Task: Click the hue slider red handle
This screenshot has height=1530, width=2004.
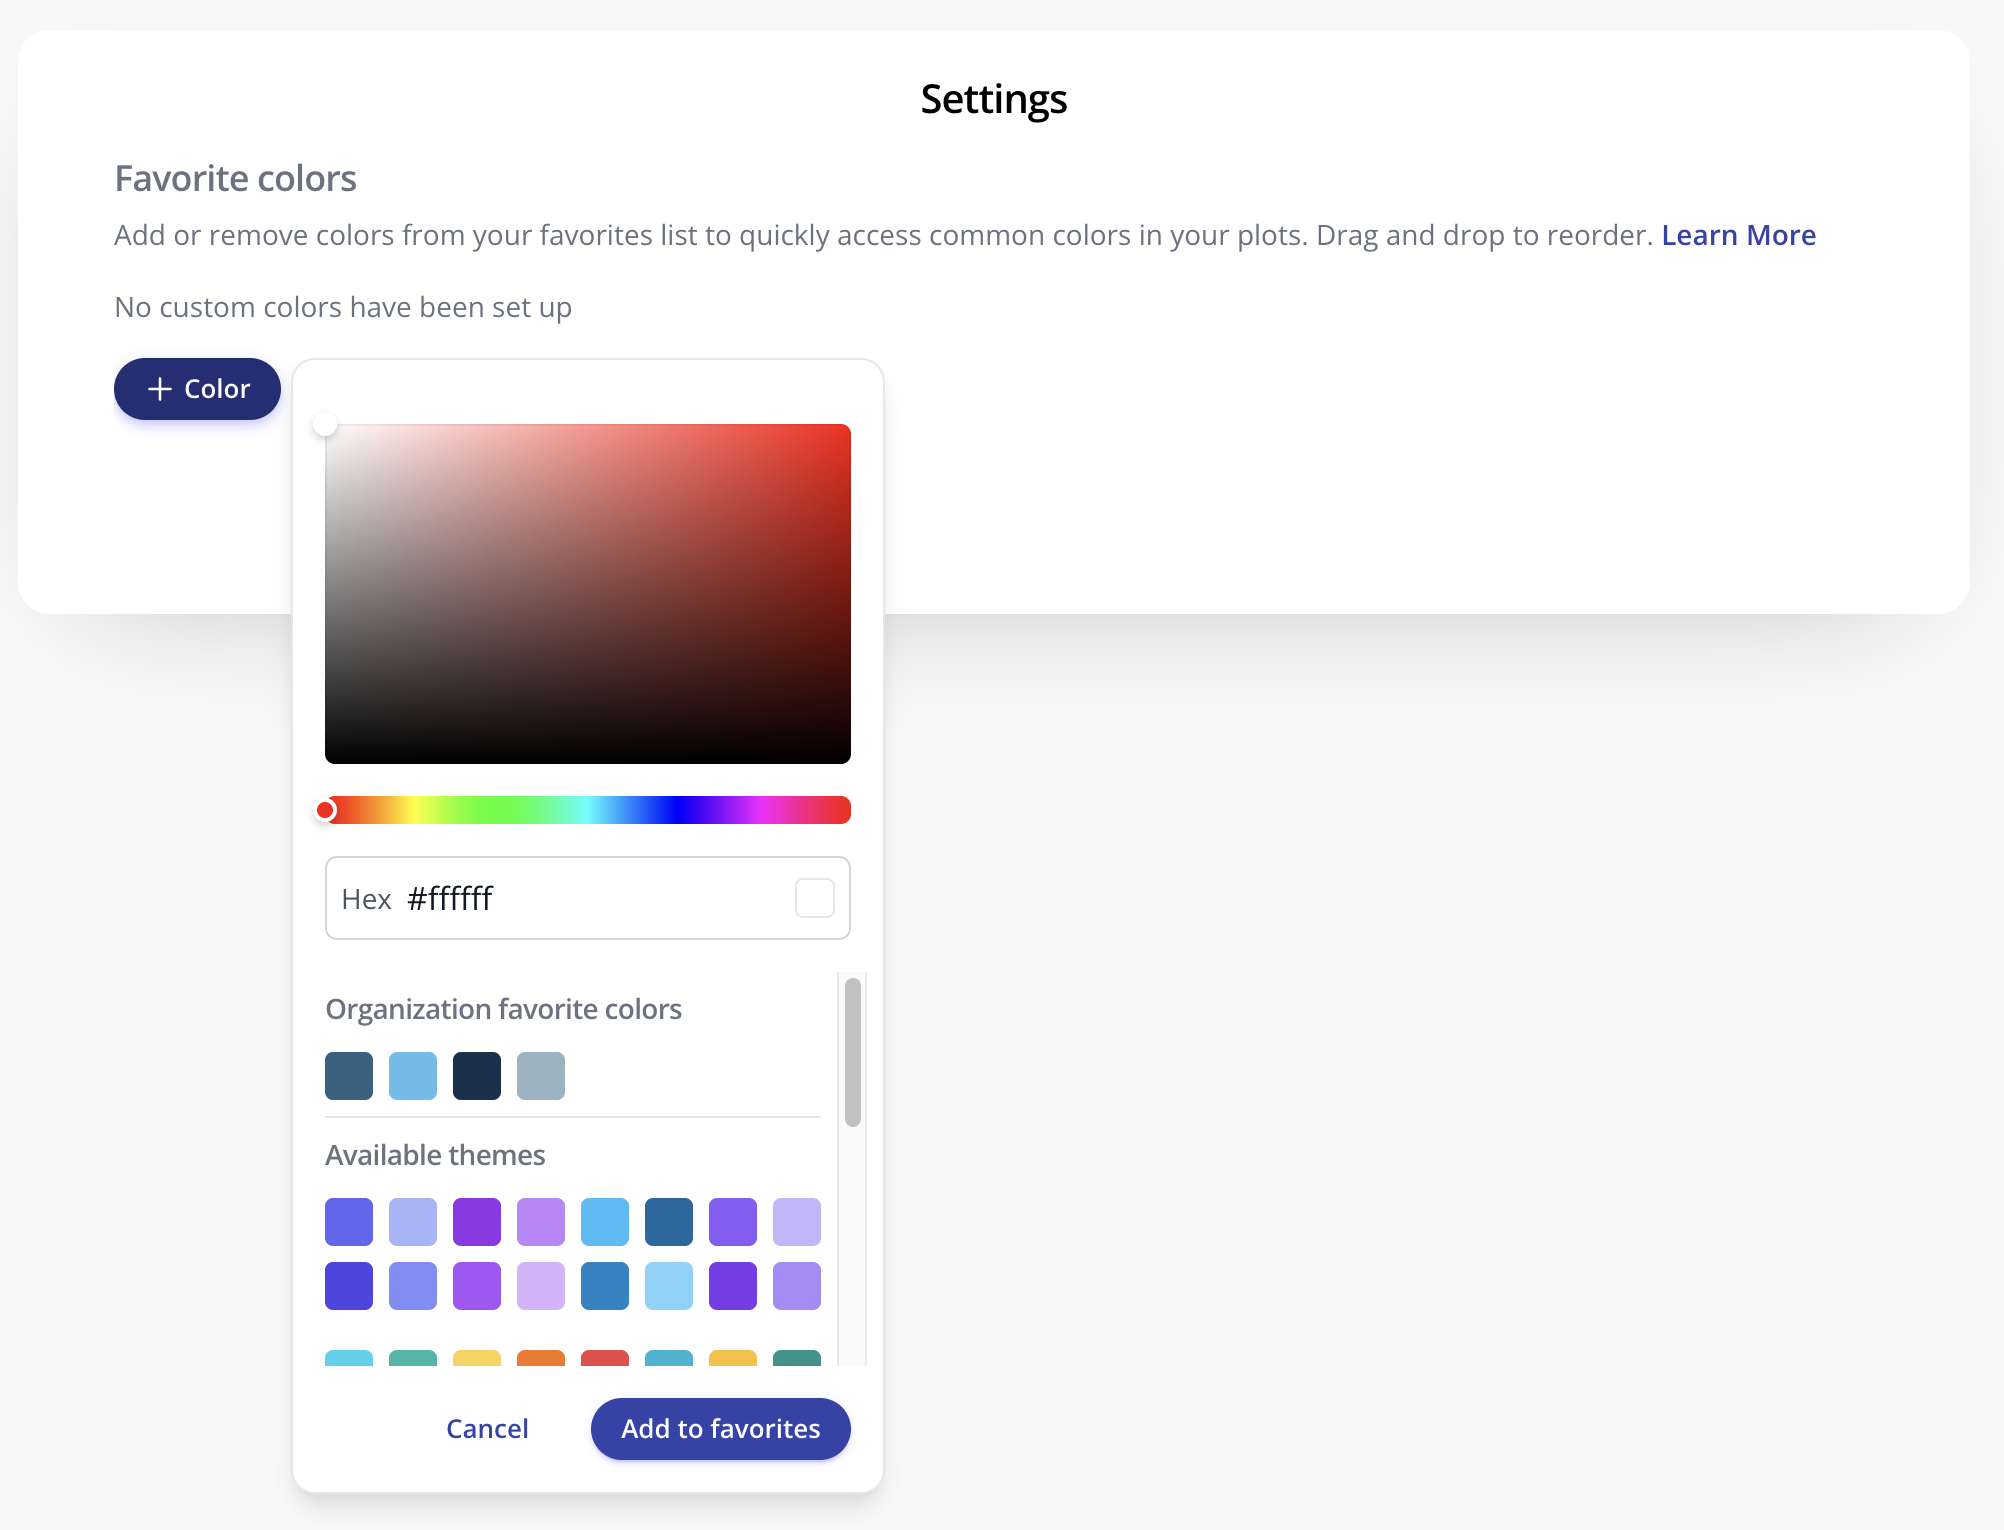Action: click(x=326, y=810)
